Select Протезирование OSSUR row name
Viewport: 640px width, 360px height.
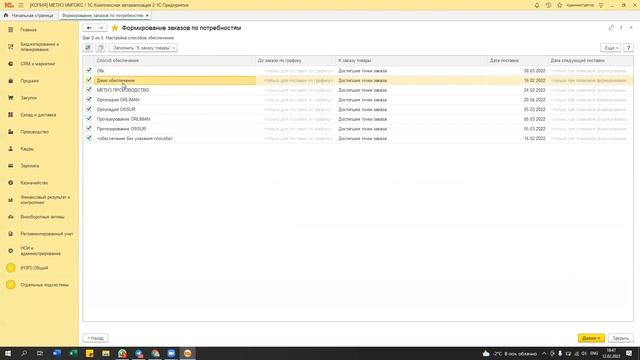[x=121, y=129]
